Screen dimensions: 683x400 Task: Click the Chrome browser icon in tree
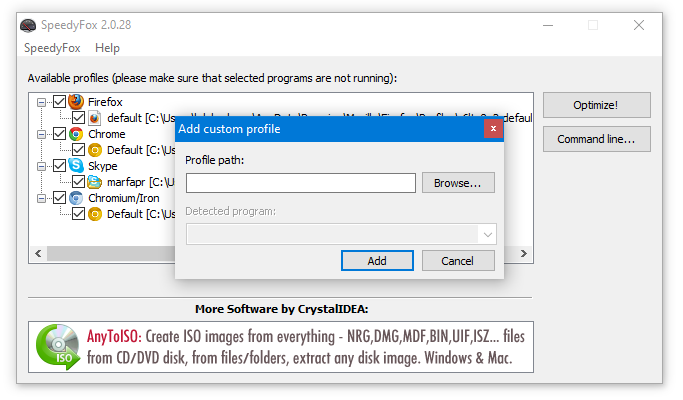[x=76, y=134]
